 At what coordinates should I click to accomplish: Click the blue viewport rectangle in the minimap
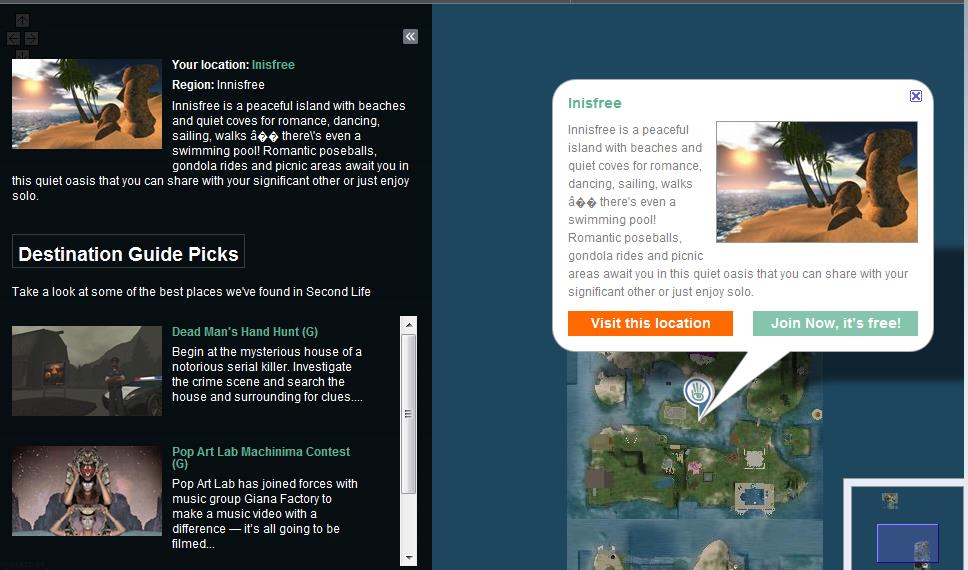(x=906, y=543)
